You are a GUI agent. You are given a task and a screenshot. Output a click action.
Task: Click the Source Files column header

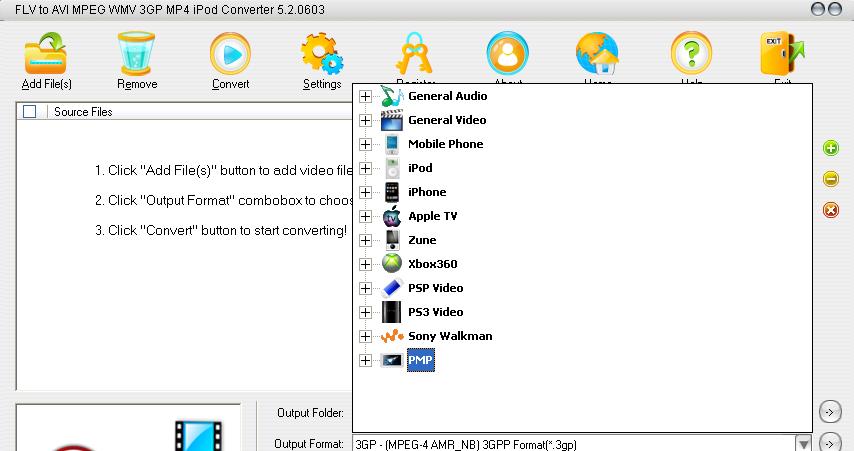[83, 112]
